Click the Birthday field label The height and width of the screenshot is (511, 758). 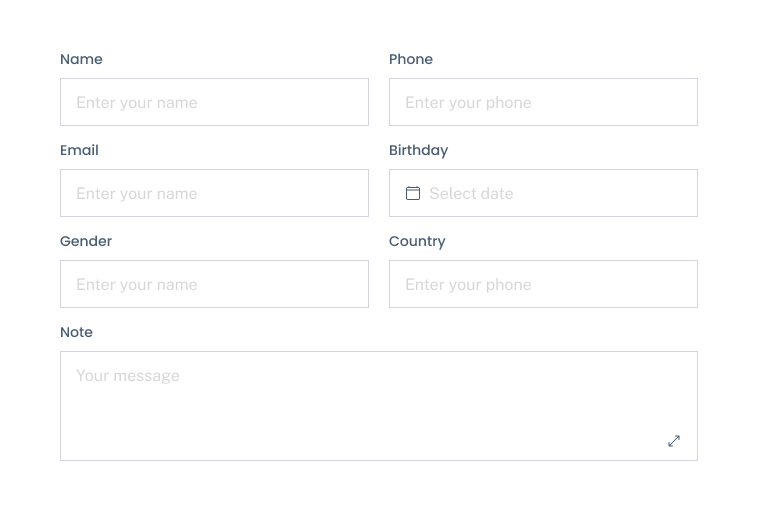coord(419,150)
